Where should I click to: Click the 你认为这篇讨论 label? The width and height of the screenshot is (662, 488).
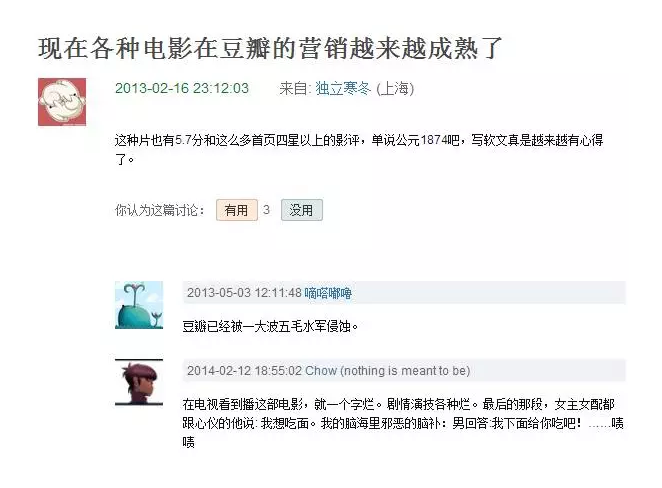point(160,210)
